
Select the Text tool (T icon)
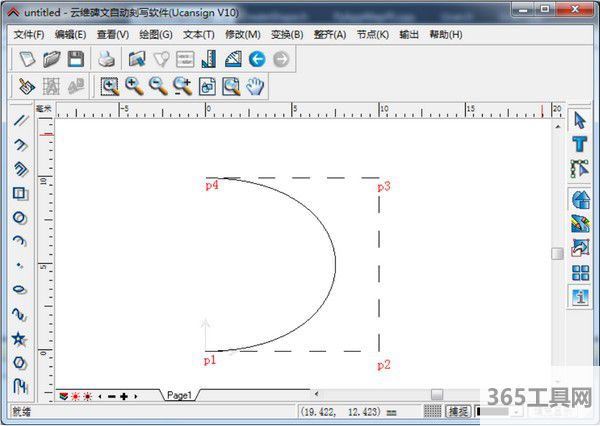click(579, 144)
